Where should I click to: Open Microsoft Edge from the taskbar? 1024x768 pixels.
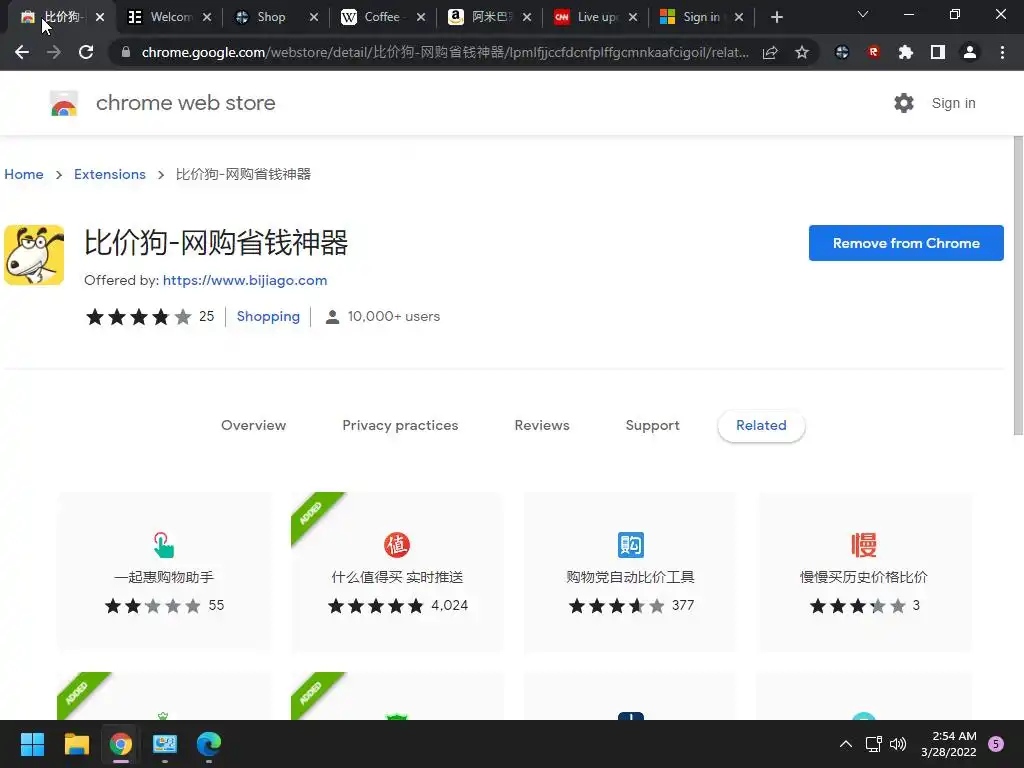(209, 744)
